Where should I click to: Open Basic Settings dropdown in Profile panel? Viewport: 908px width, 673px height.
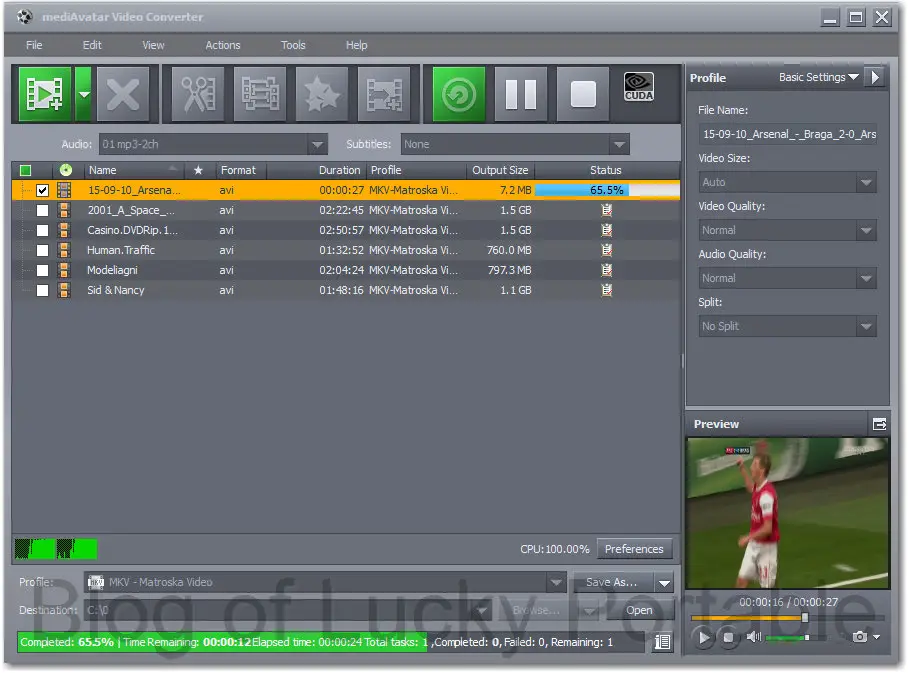(x=818, y=77)
